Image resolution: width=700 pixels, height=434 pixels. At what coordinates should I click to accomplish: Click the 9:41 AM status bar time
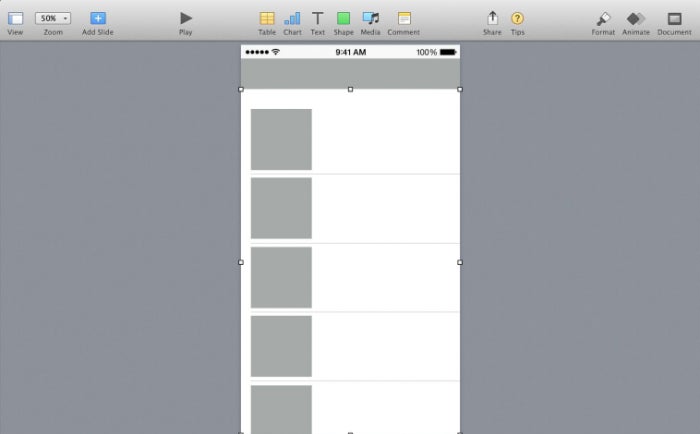click(x=351, y=52)
